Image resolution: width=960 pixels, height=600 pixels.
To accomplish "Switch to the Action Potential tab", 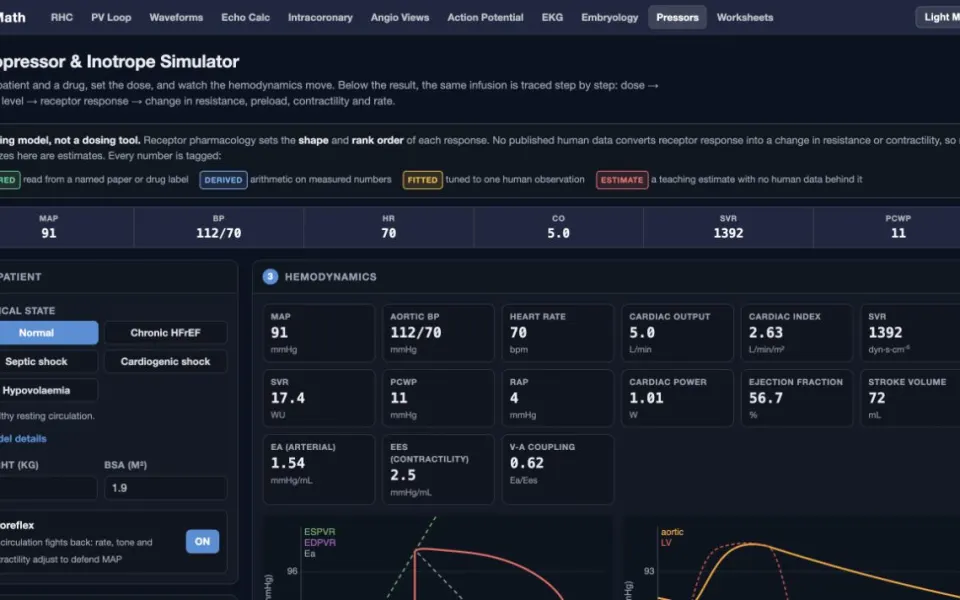I will coord(485,17).
